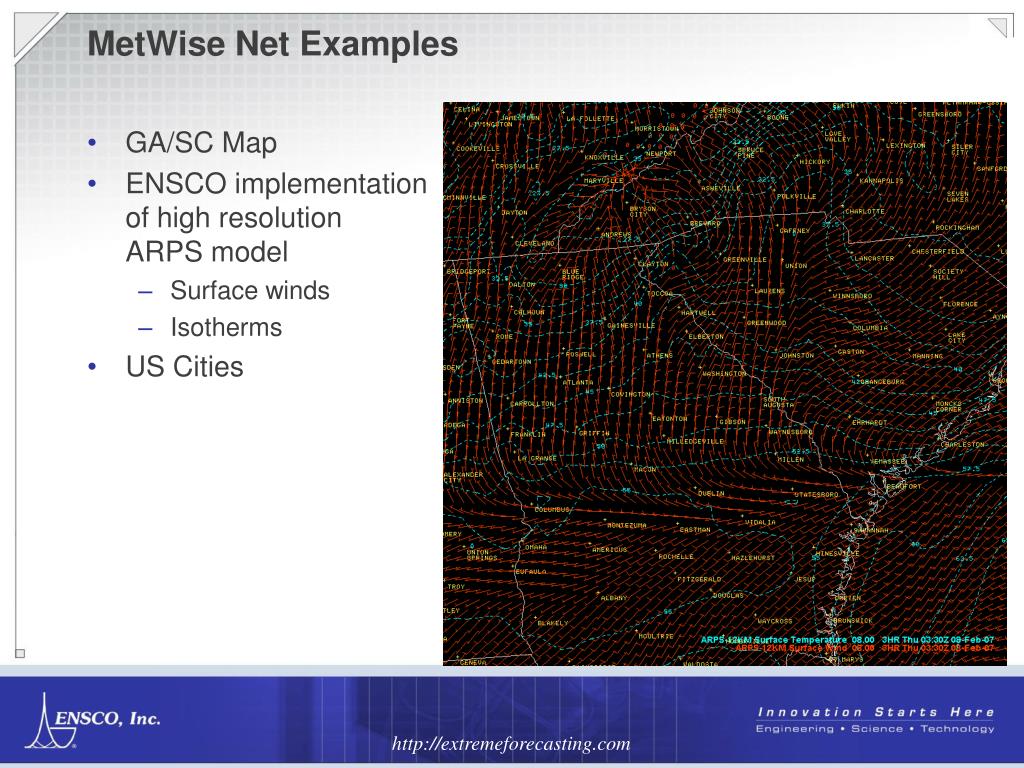The height and width of the screenshot is (768, 1024).
Task: Click FLORENCE label on the map
Action: (960, 304)
